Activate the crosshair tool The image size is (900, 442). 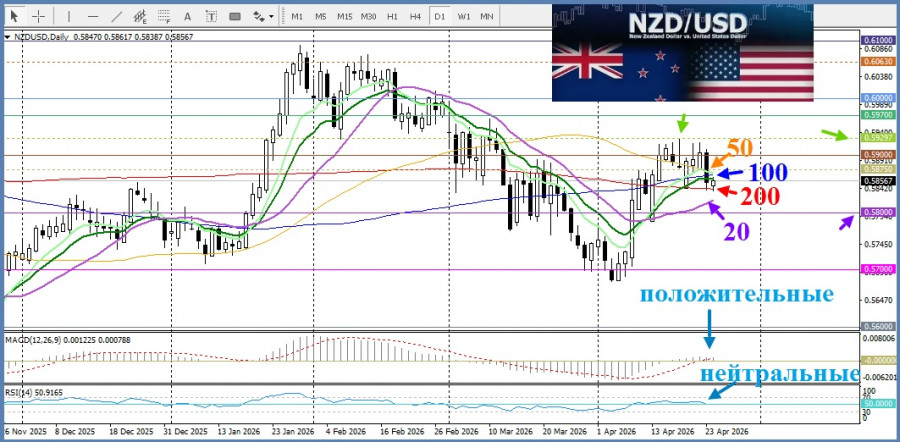point(38,16)
